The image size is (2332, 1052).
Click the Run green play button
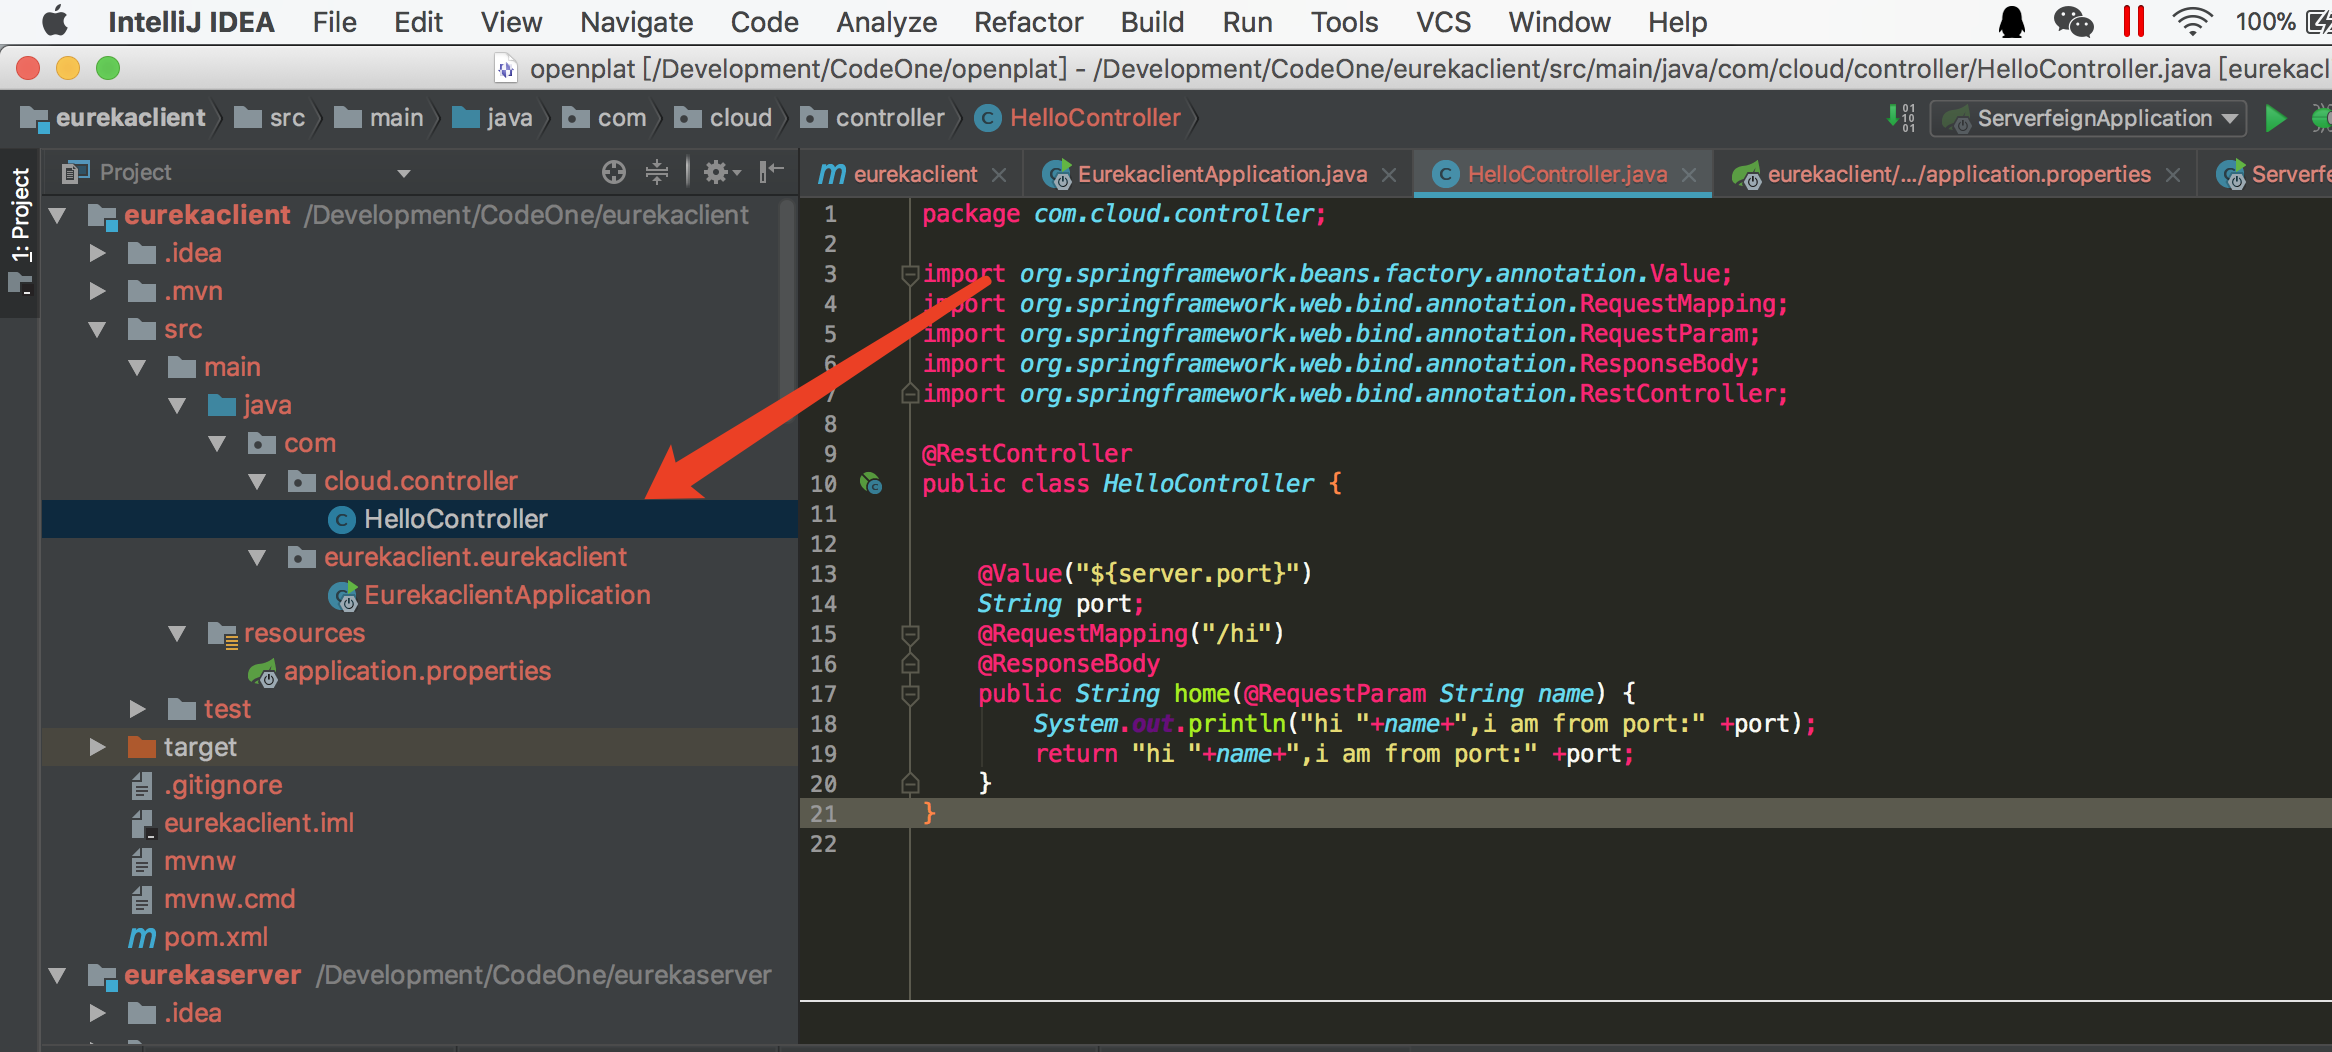tap(2275, 118)
